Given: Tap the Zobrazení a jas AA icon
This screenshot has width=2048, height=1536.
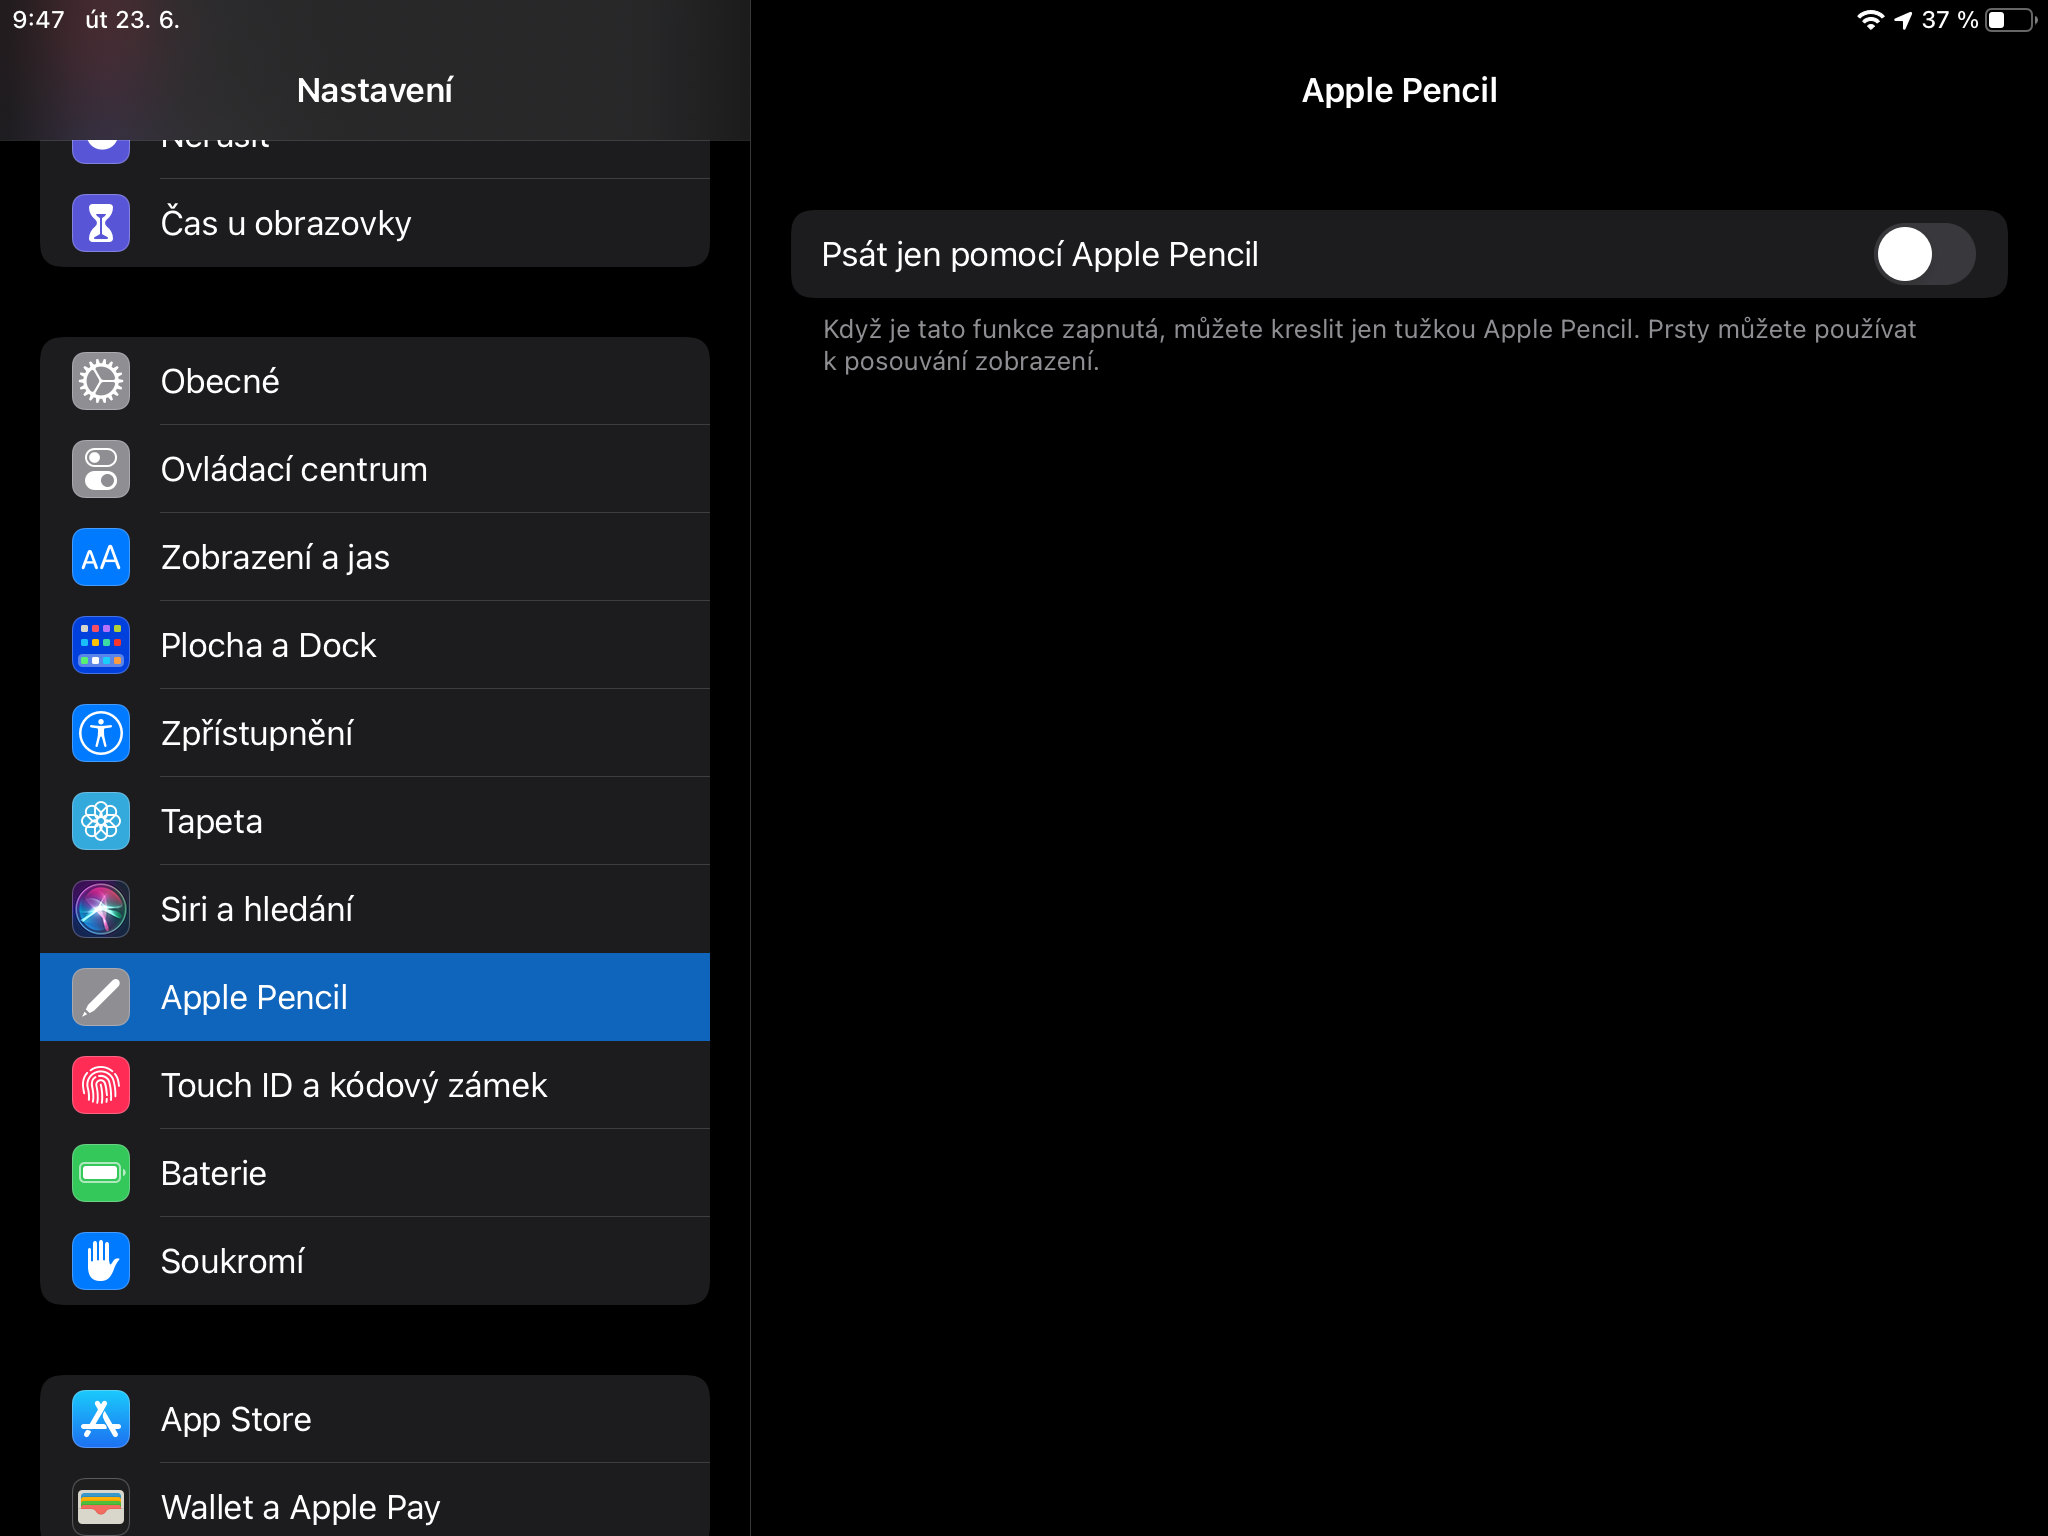Looking at the screenshot, I should (101, 557).
